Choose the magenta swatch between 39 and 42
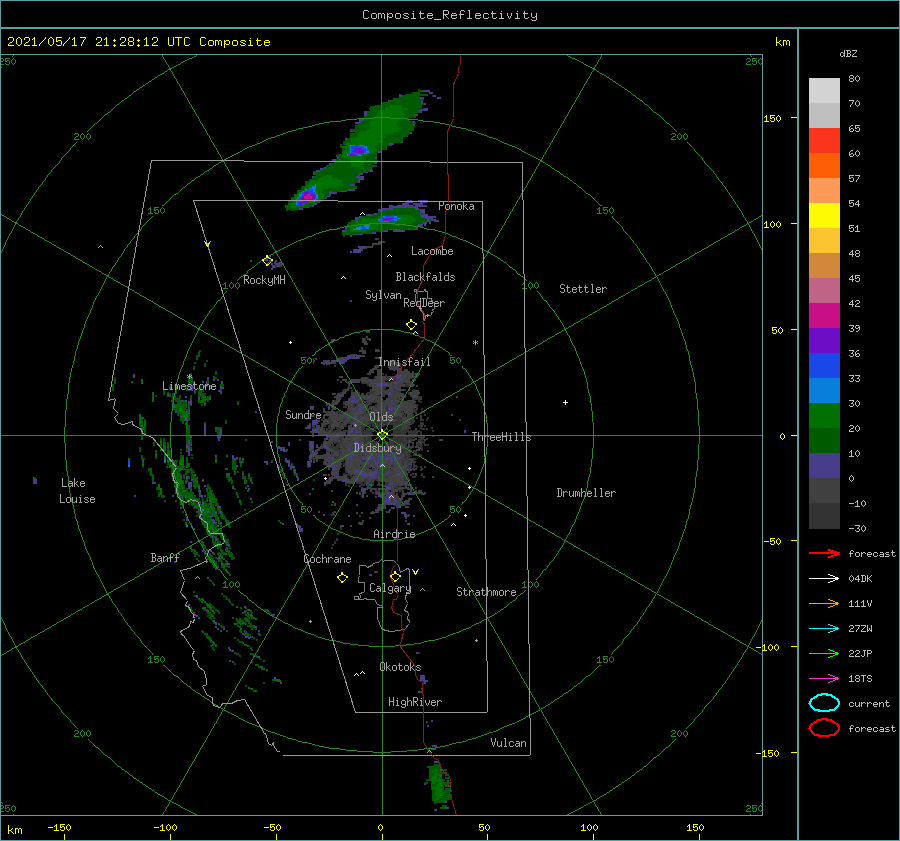 pyautogui.click(x=824, y=316)
